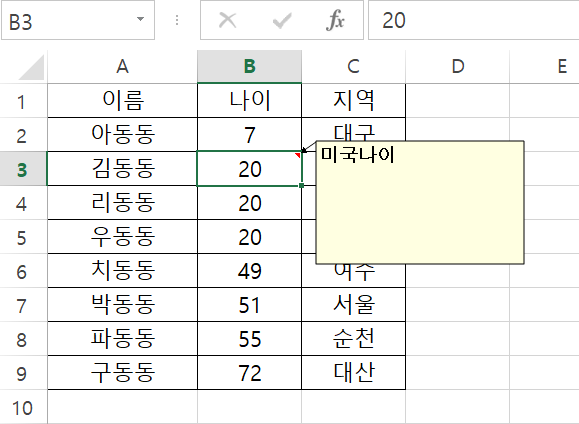
Task: Click region cell 대산
Action: (x=353, y=373)
